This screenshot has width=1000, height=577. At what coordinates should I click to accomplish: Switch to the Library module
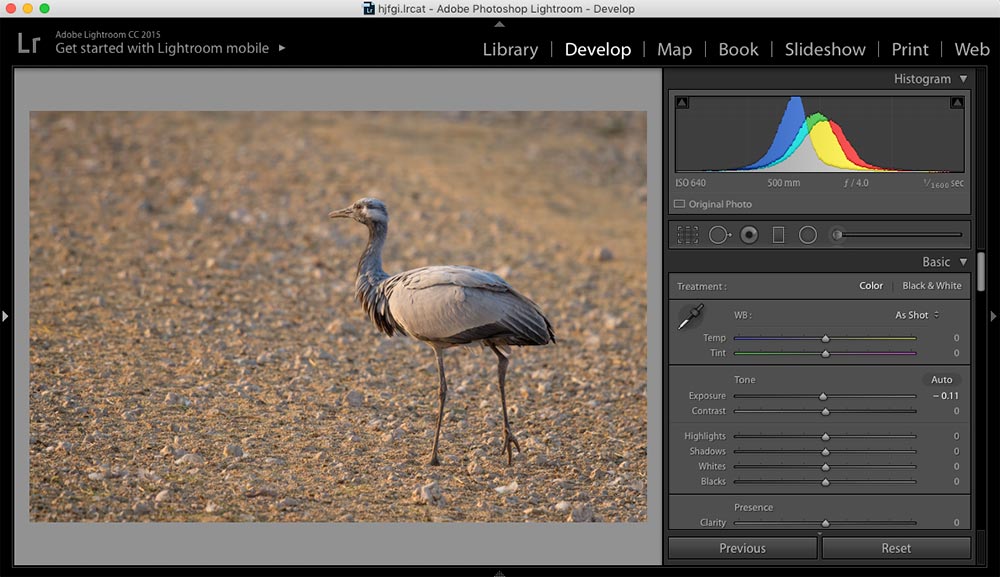pyautogui.click(x=510, y=49)
